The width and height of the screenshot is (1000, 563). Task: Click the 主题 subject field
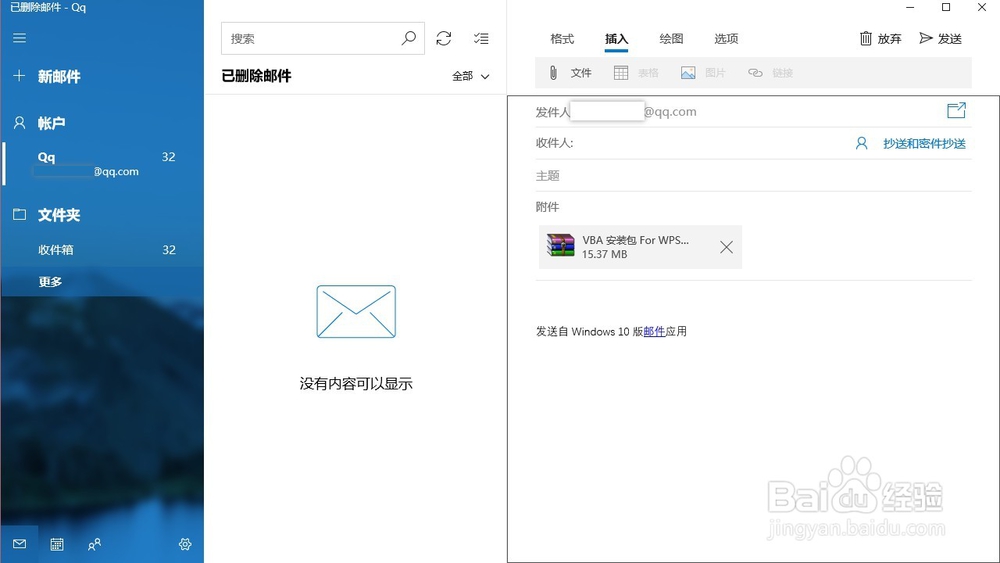(753, 175)
